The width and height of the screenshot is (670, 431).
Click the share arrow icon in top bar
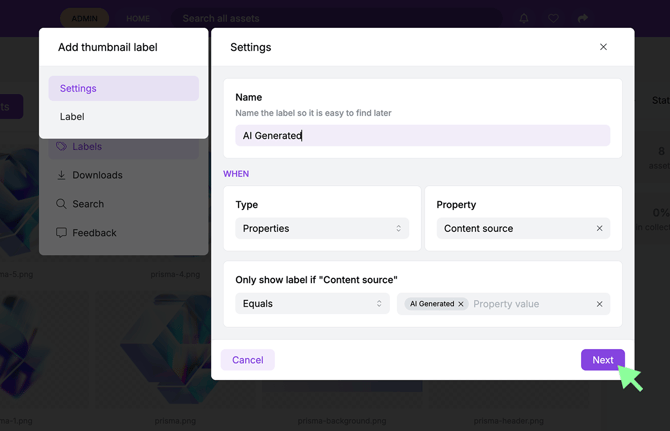[x=583, y=18]
